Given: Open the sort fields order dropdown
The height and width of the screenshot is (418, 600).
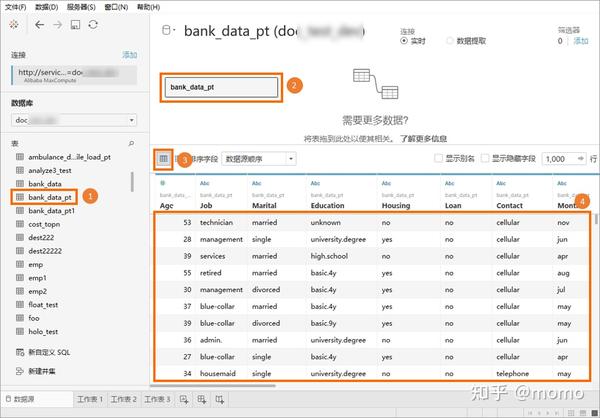Looking at the screenshot, I should (259, 158).
